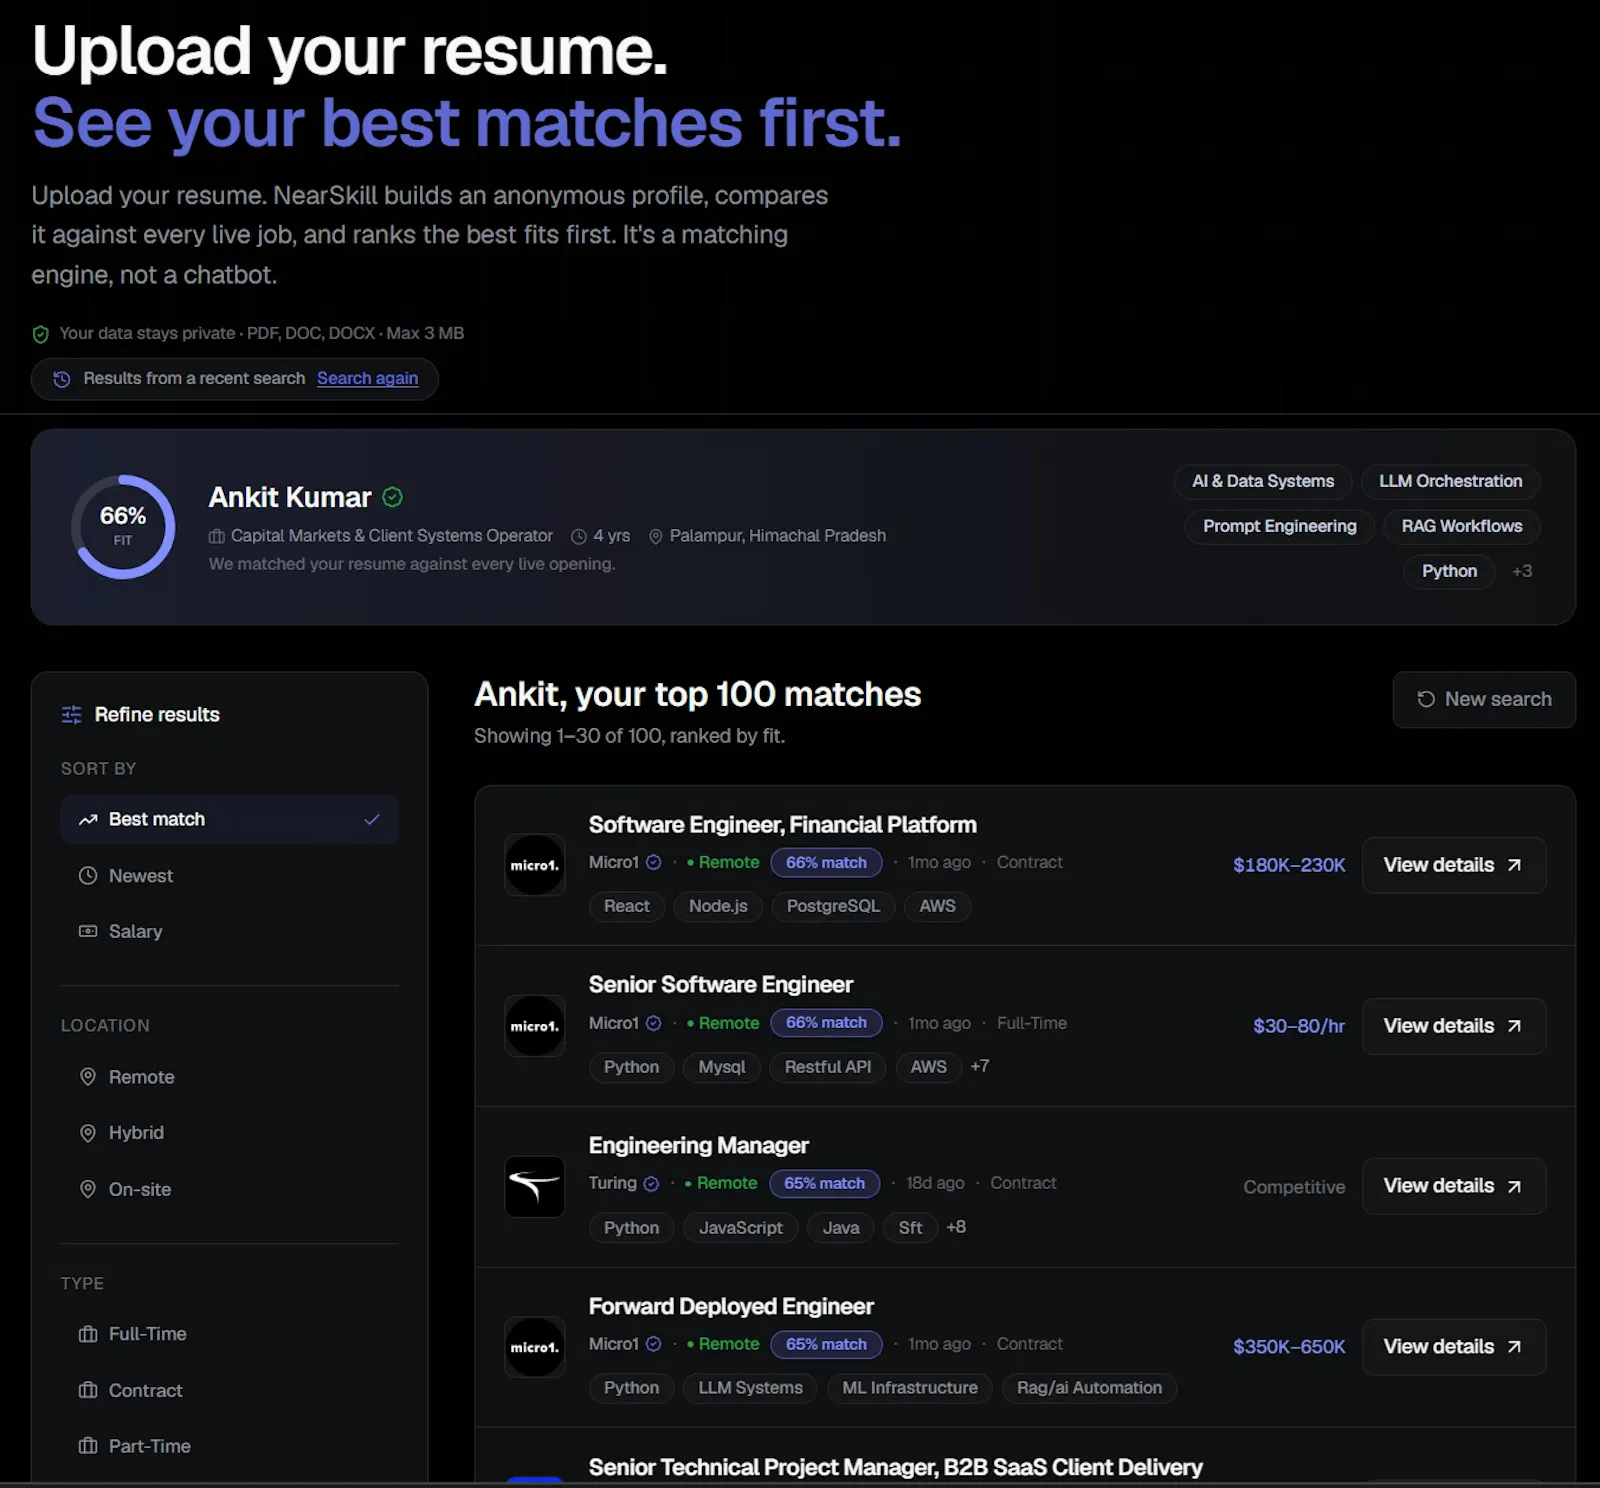View details for Senior Software Engineer
This screenshot has height=1488, width=1600.
point(1453,1026)
